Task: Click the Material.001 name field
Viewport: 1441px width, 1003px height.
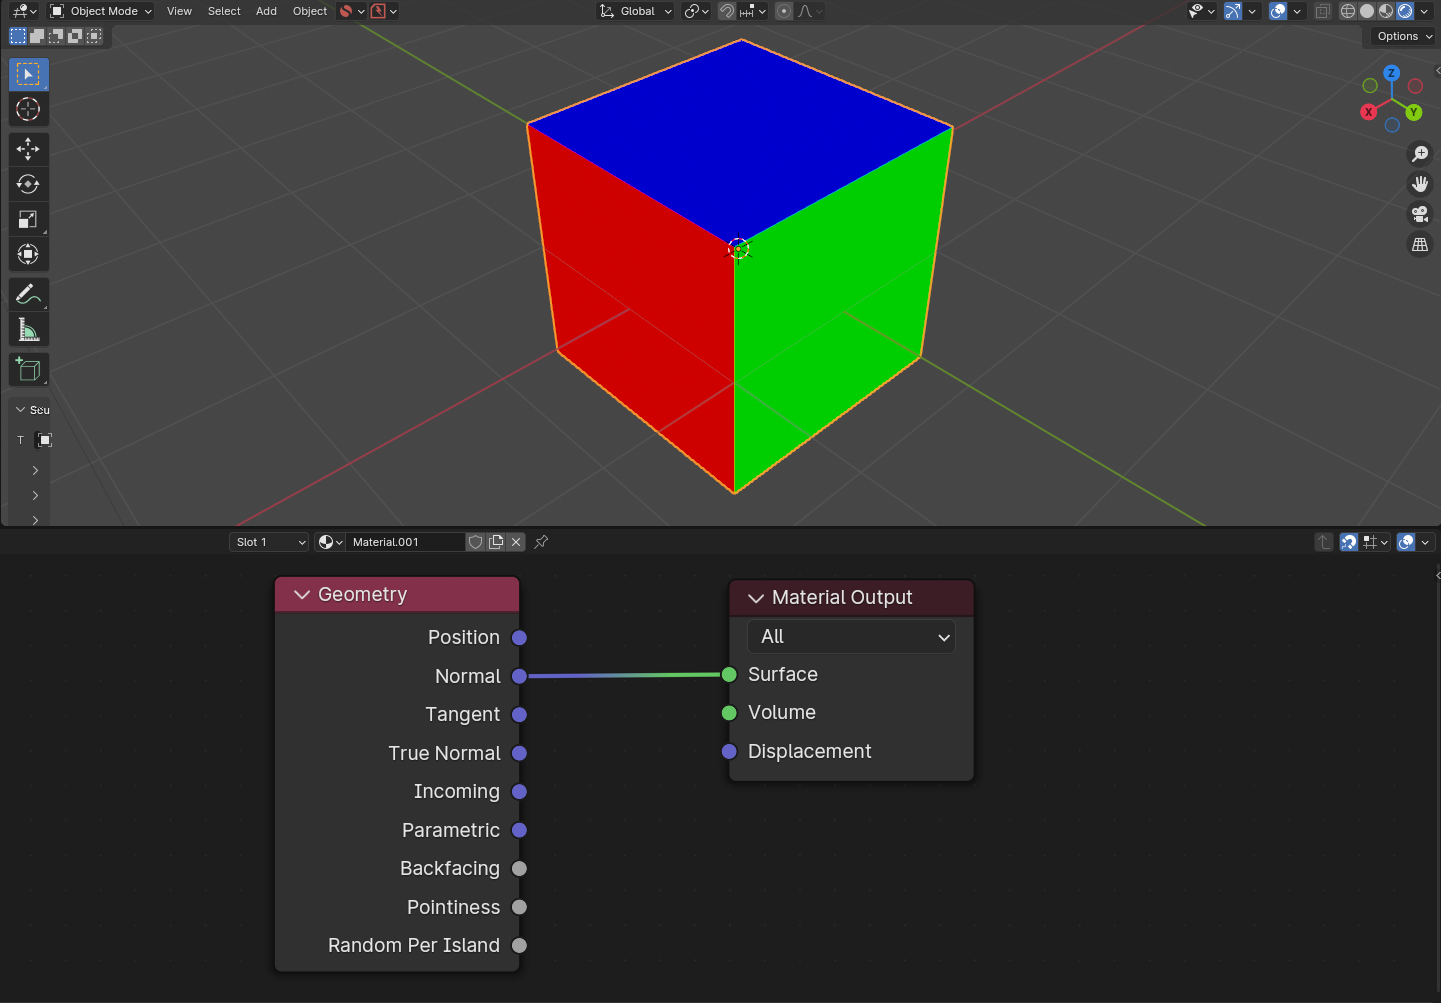Action: pyautogui.click(x=405, y=542)
